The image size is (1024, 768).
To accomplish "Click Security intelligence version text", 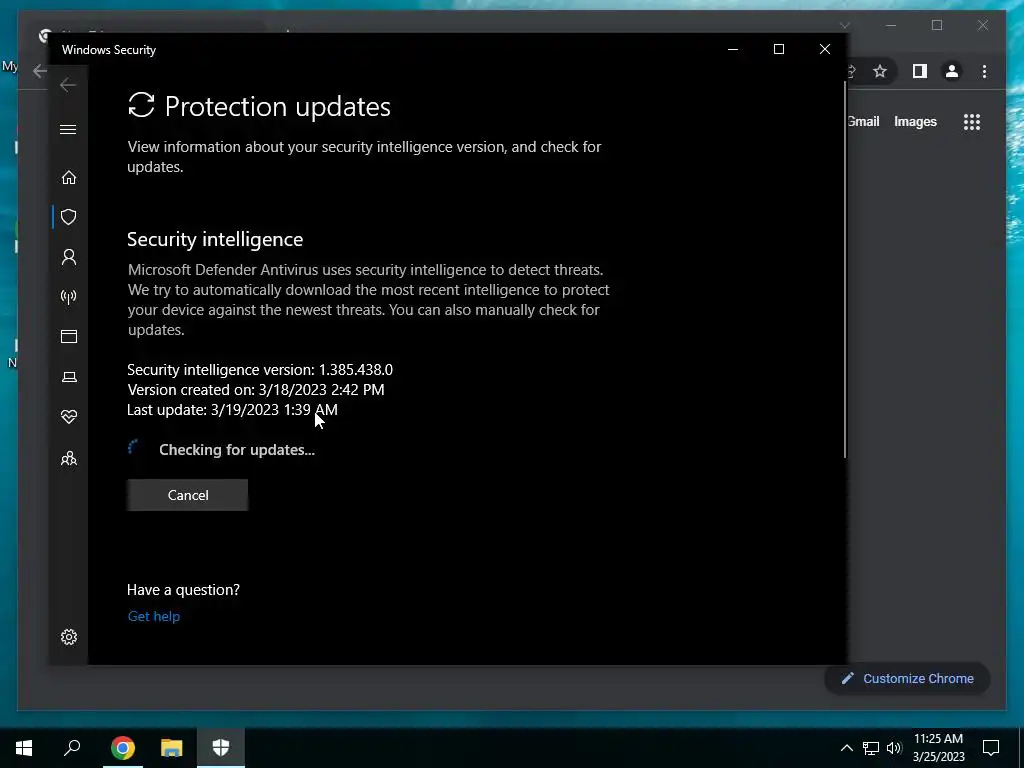I will tap(260, 370).
